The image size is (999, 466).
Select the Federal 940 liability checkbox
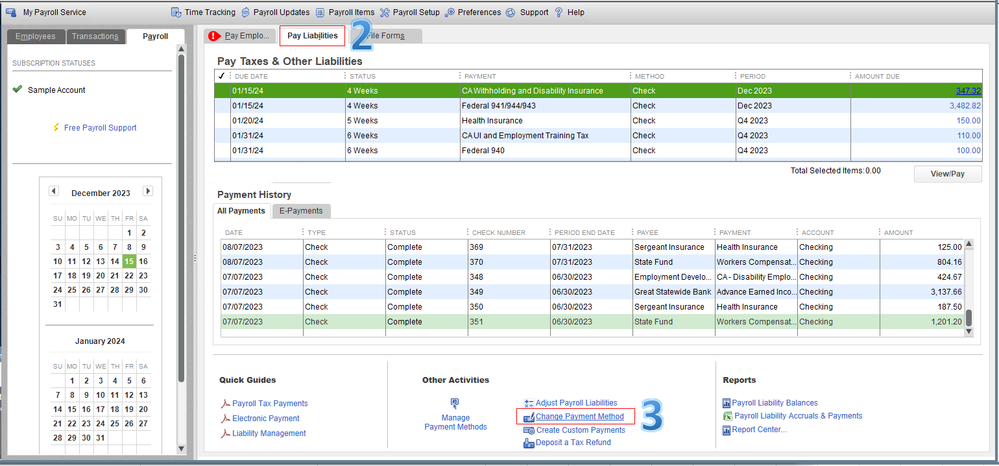coord(224,150)
